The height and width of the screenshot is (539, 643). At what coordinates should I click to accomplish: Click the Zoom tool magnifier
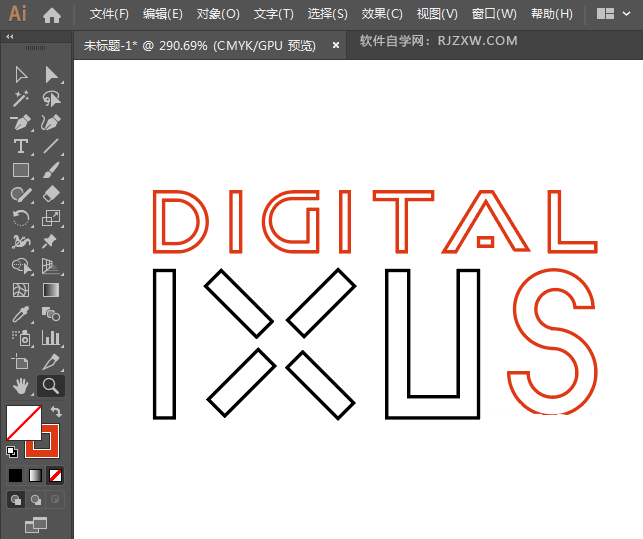pyautogui.click(x=51, y=386)
